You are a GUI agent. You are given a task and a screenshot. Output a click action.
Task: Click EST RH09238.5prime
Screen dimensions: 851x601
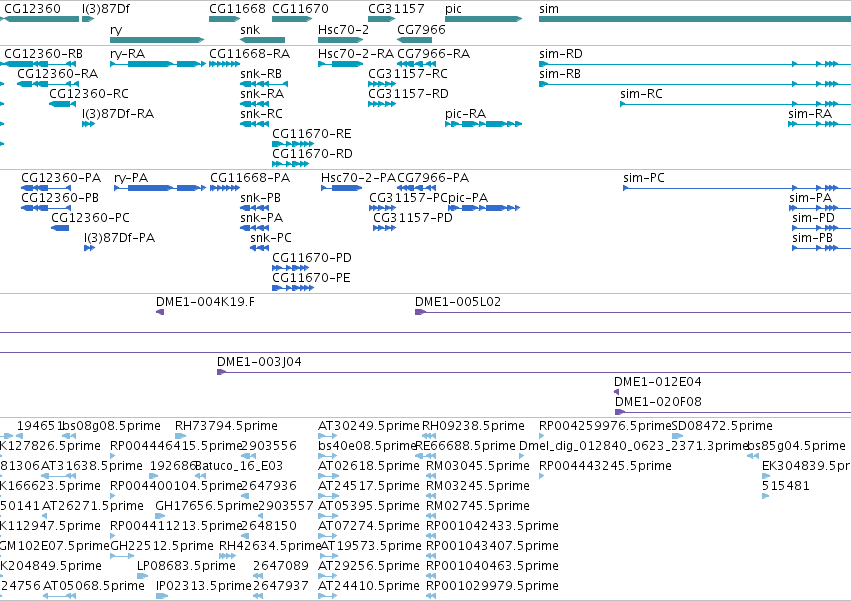(473, 426)
